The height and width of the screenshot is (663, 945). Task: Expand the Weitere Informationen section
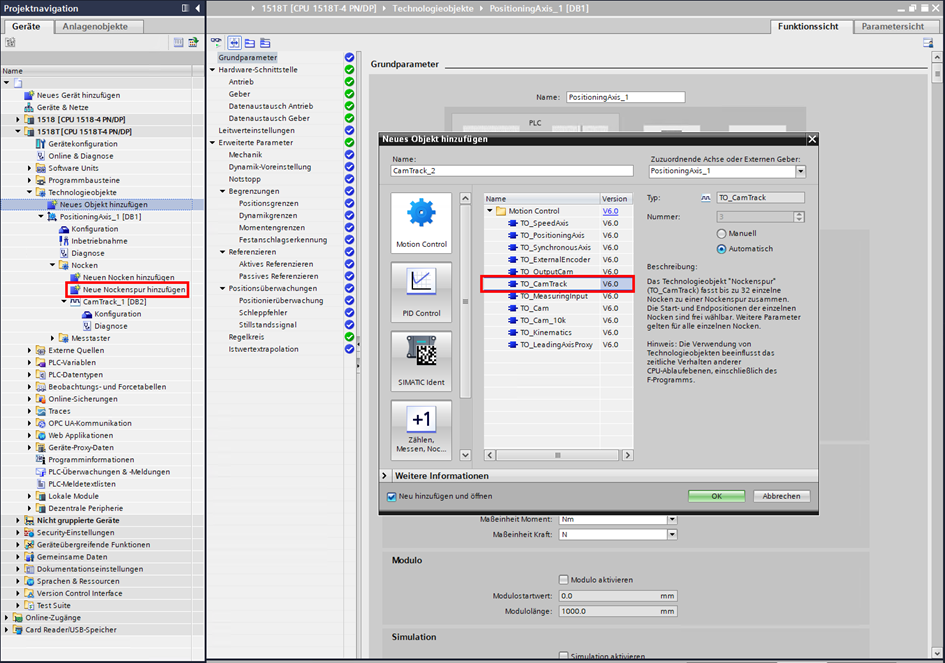pos(387,476)
